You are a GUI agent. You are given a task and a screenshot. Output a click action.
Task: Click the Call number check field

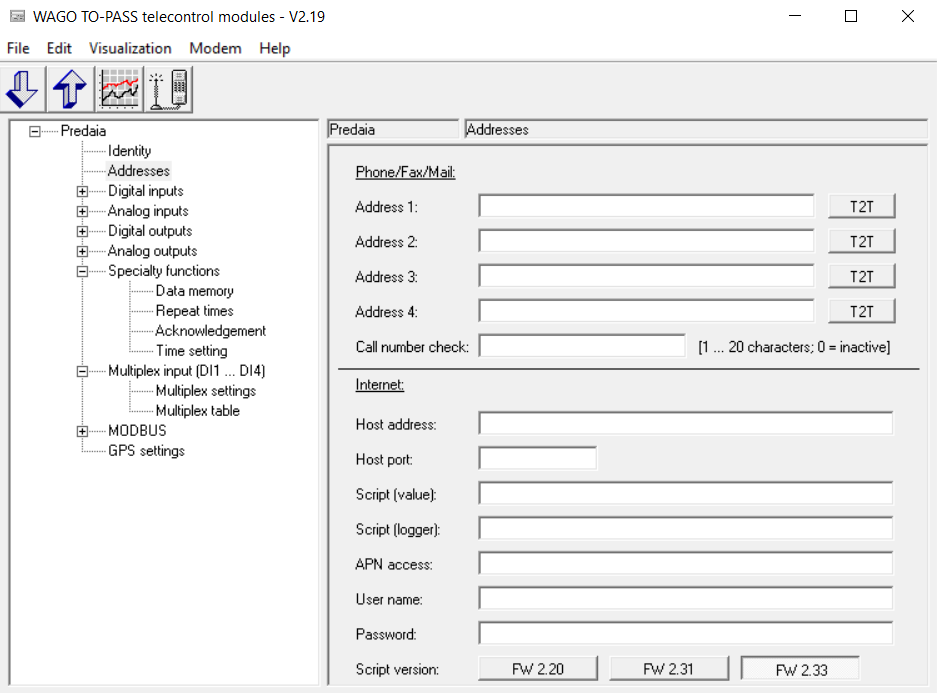581,346
